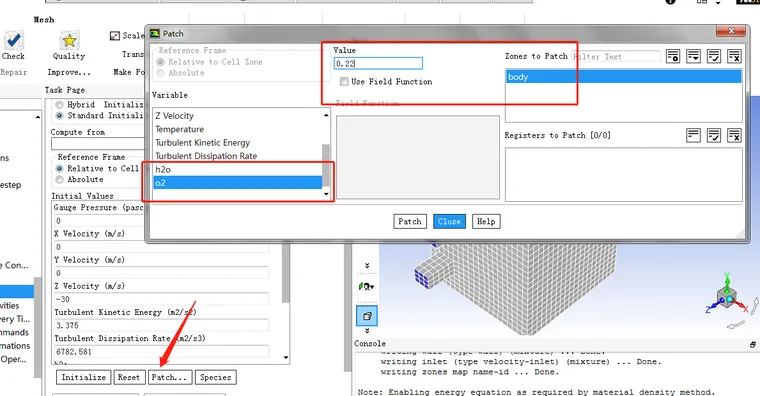Select o2 in Variable list
This screenshot has width=760, height=396.
coord(238,183)
